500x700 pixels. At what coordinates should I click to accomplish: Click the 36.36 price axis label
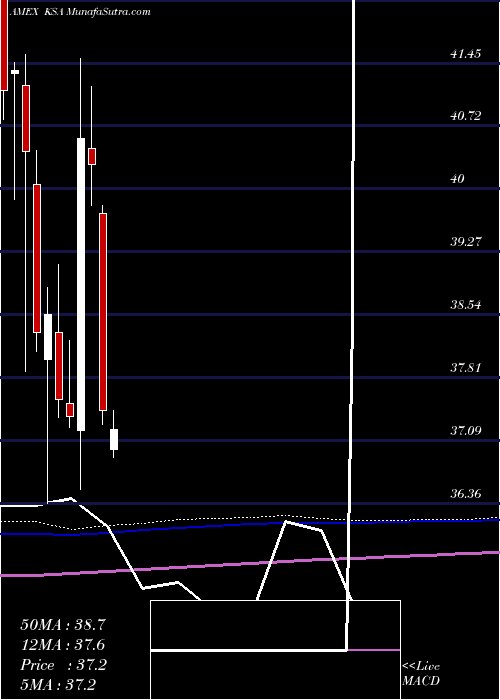[x=466, y=494]
